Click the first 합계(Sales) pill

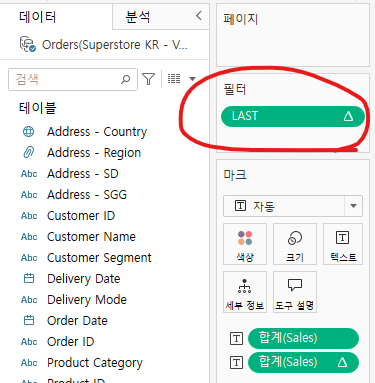click(x=303, y=338)
